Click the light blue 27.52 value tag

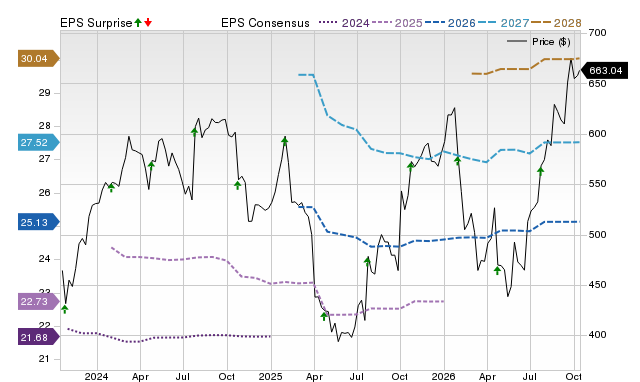pyautogui.click(x=38, y=142)
